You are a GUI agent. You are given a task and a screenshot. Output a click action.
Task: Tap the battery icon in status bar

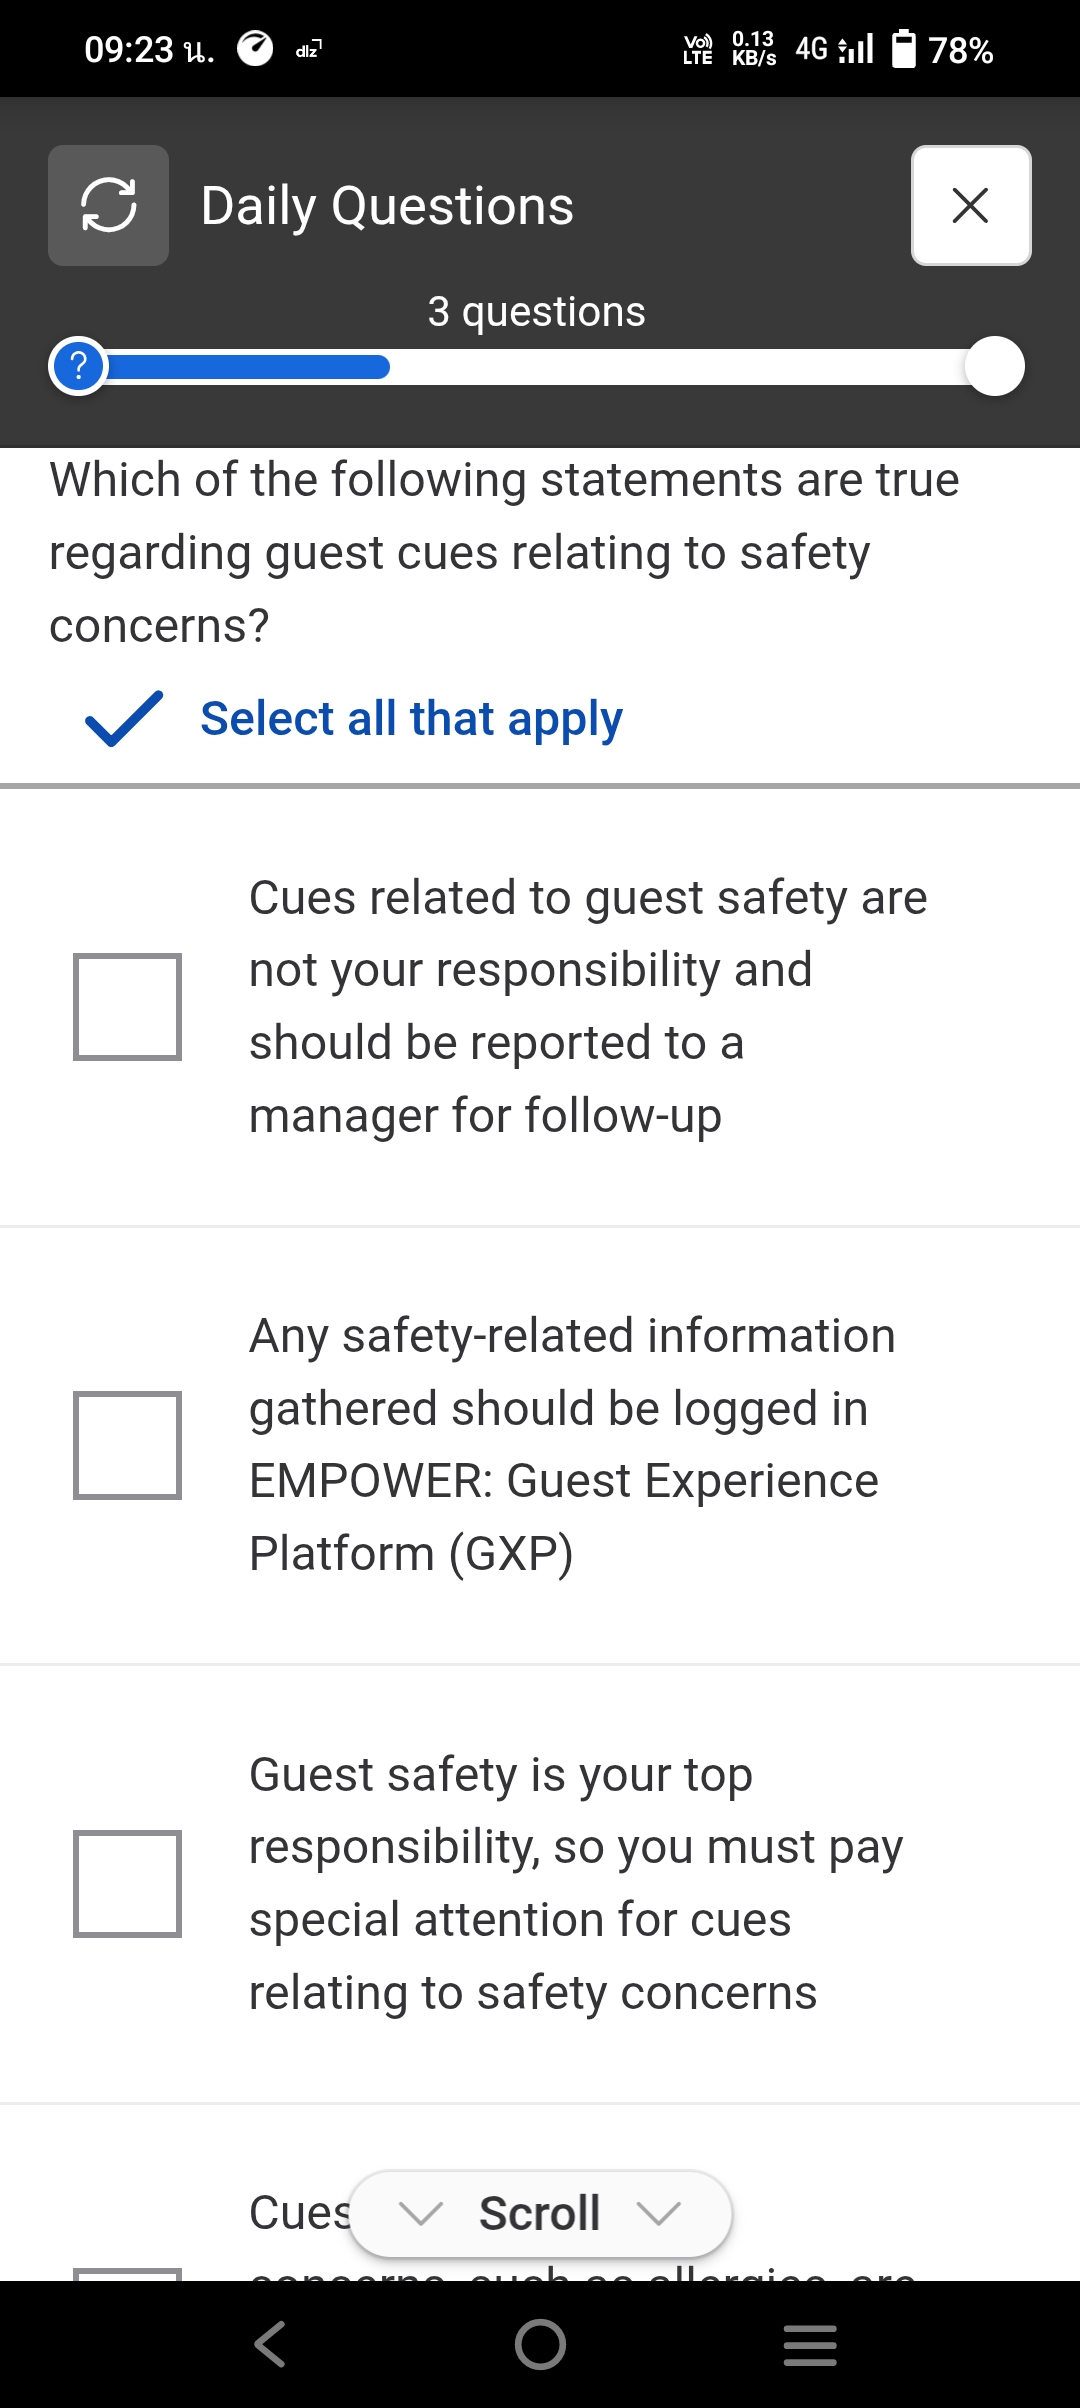pyautogui.click(x=903, y=49)
